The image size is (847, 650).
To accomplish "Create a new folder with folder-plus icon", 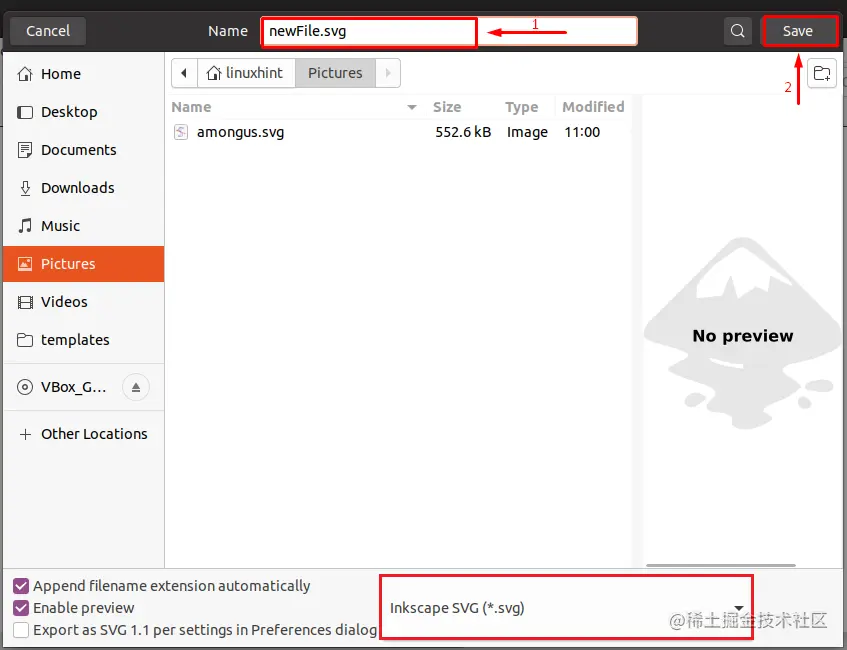I will click(x=822, y=73).
